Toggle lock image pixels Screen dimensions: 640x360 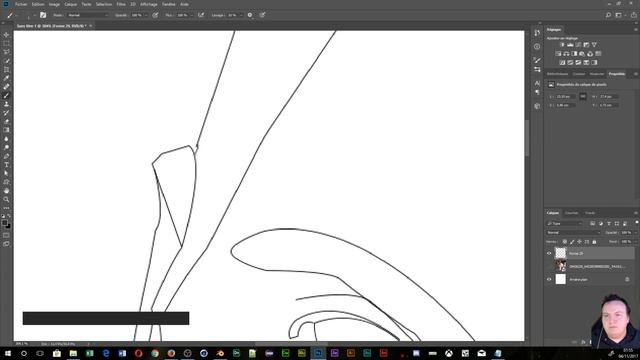pyautogui.click(x=572, y=242)
